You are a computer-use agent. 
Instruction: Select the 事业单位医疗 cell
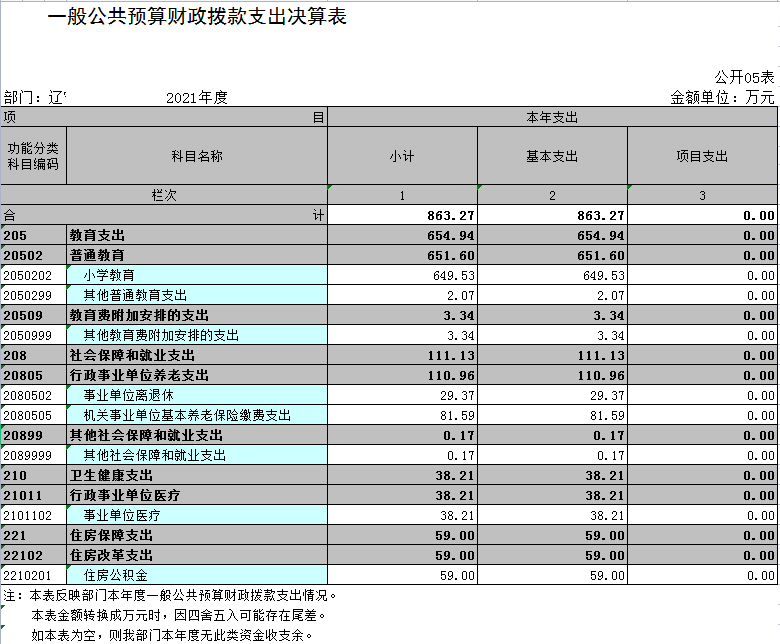pyautogui.click(x=196, y=515)
